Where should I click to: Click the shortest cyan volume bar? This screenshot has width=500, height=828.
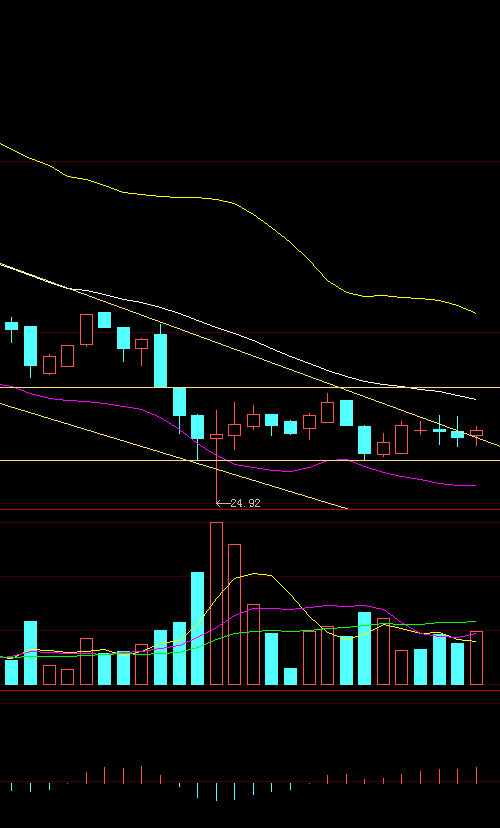point(290,676)
